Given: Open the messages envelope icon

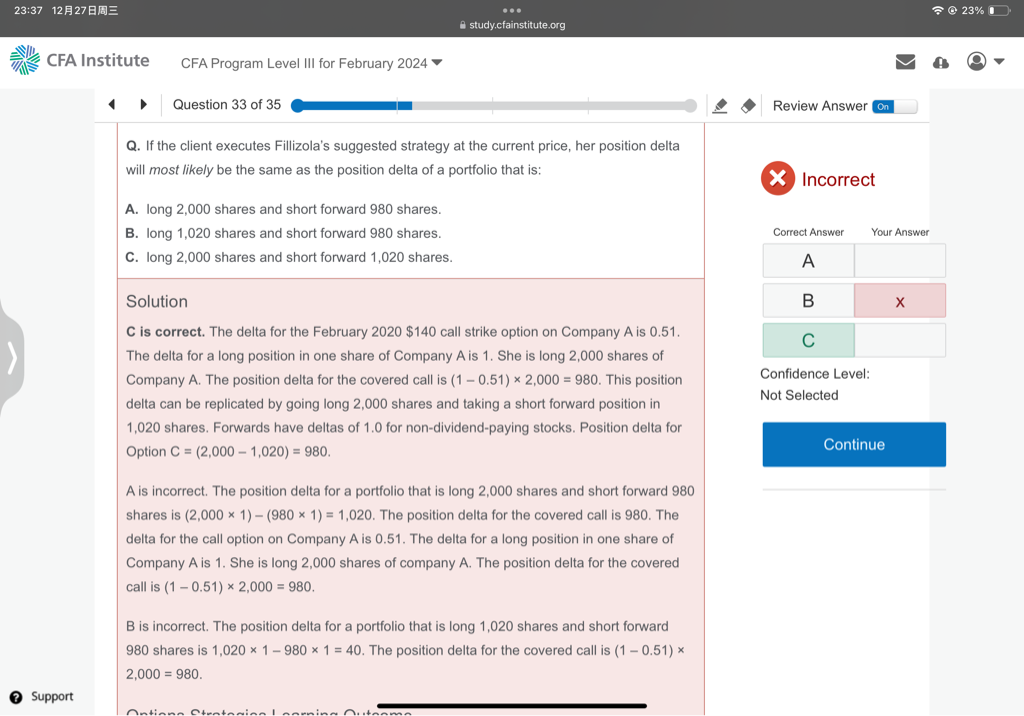Looking at the screenshot, I should coord(905,62).
